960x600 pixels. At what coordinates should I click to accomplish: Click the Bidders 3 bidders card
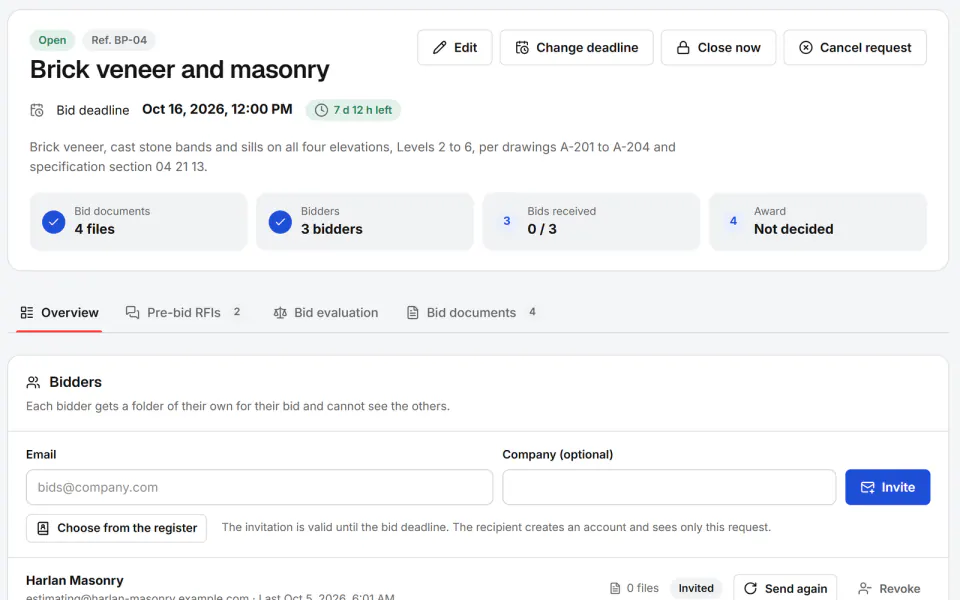point(365,222)
